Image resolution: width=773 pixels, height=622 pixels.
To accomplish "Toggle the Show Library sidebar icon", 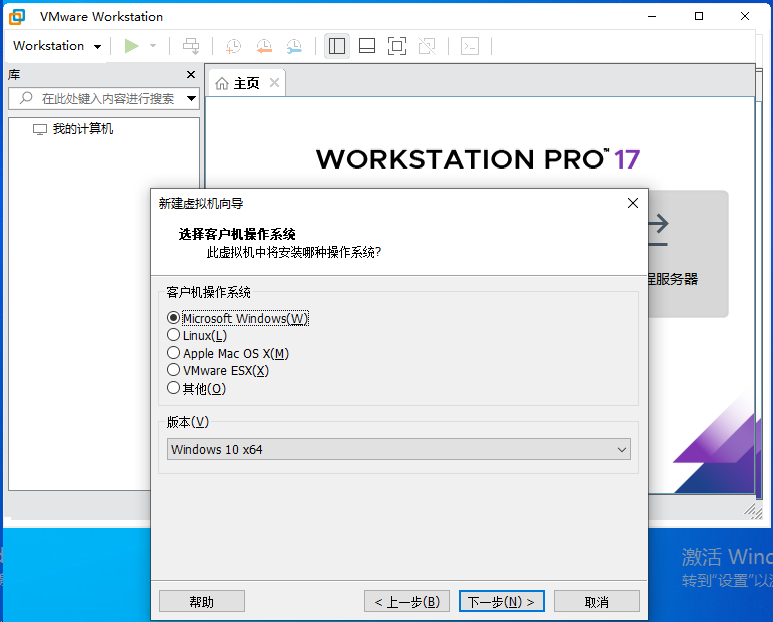I will tap(337, 46).
